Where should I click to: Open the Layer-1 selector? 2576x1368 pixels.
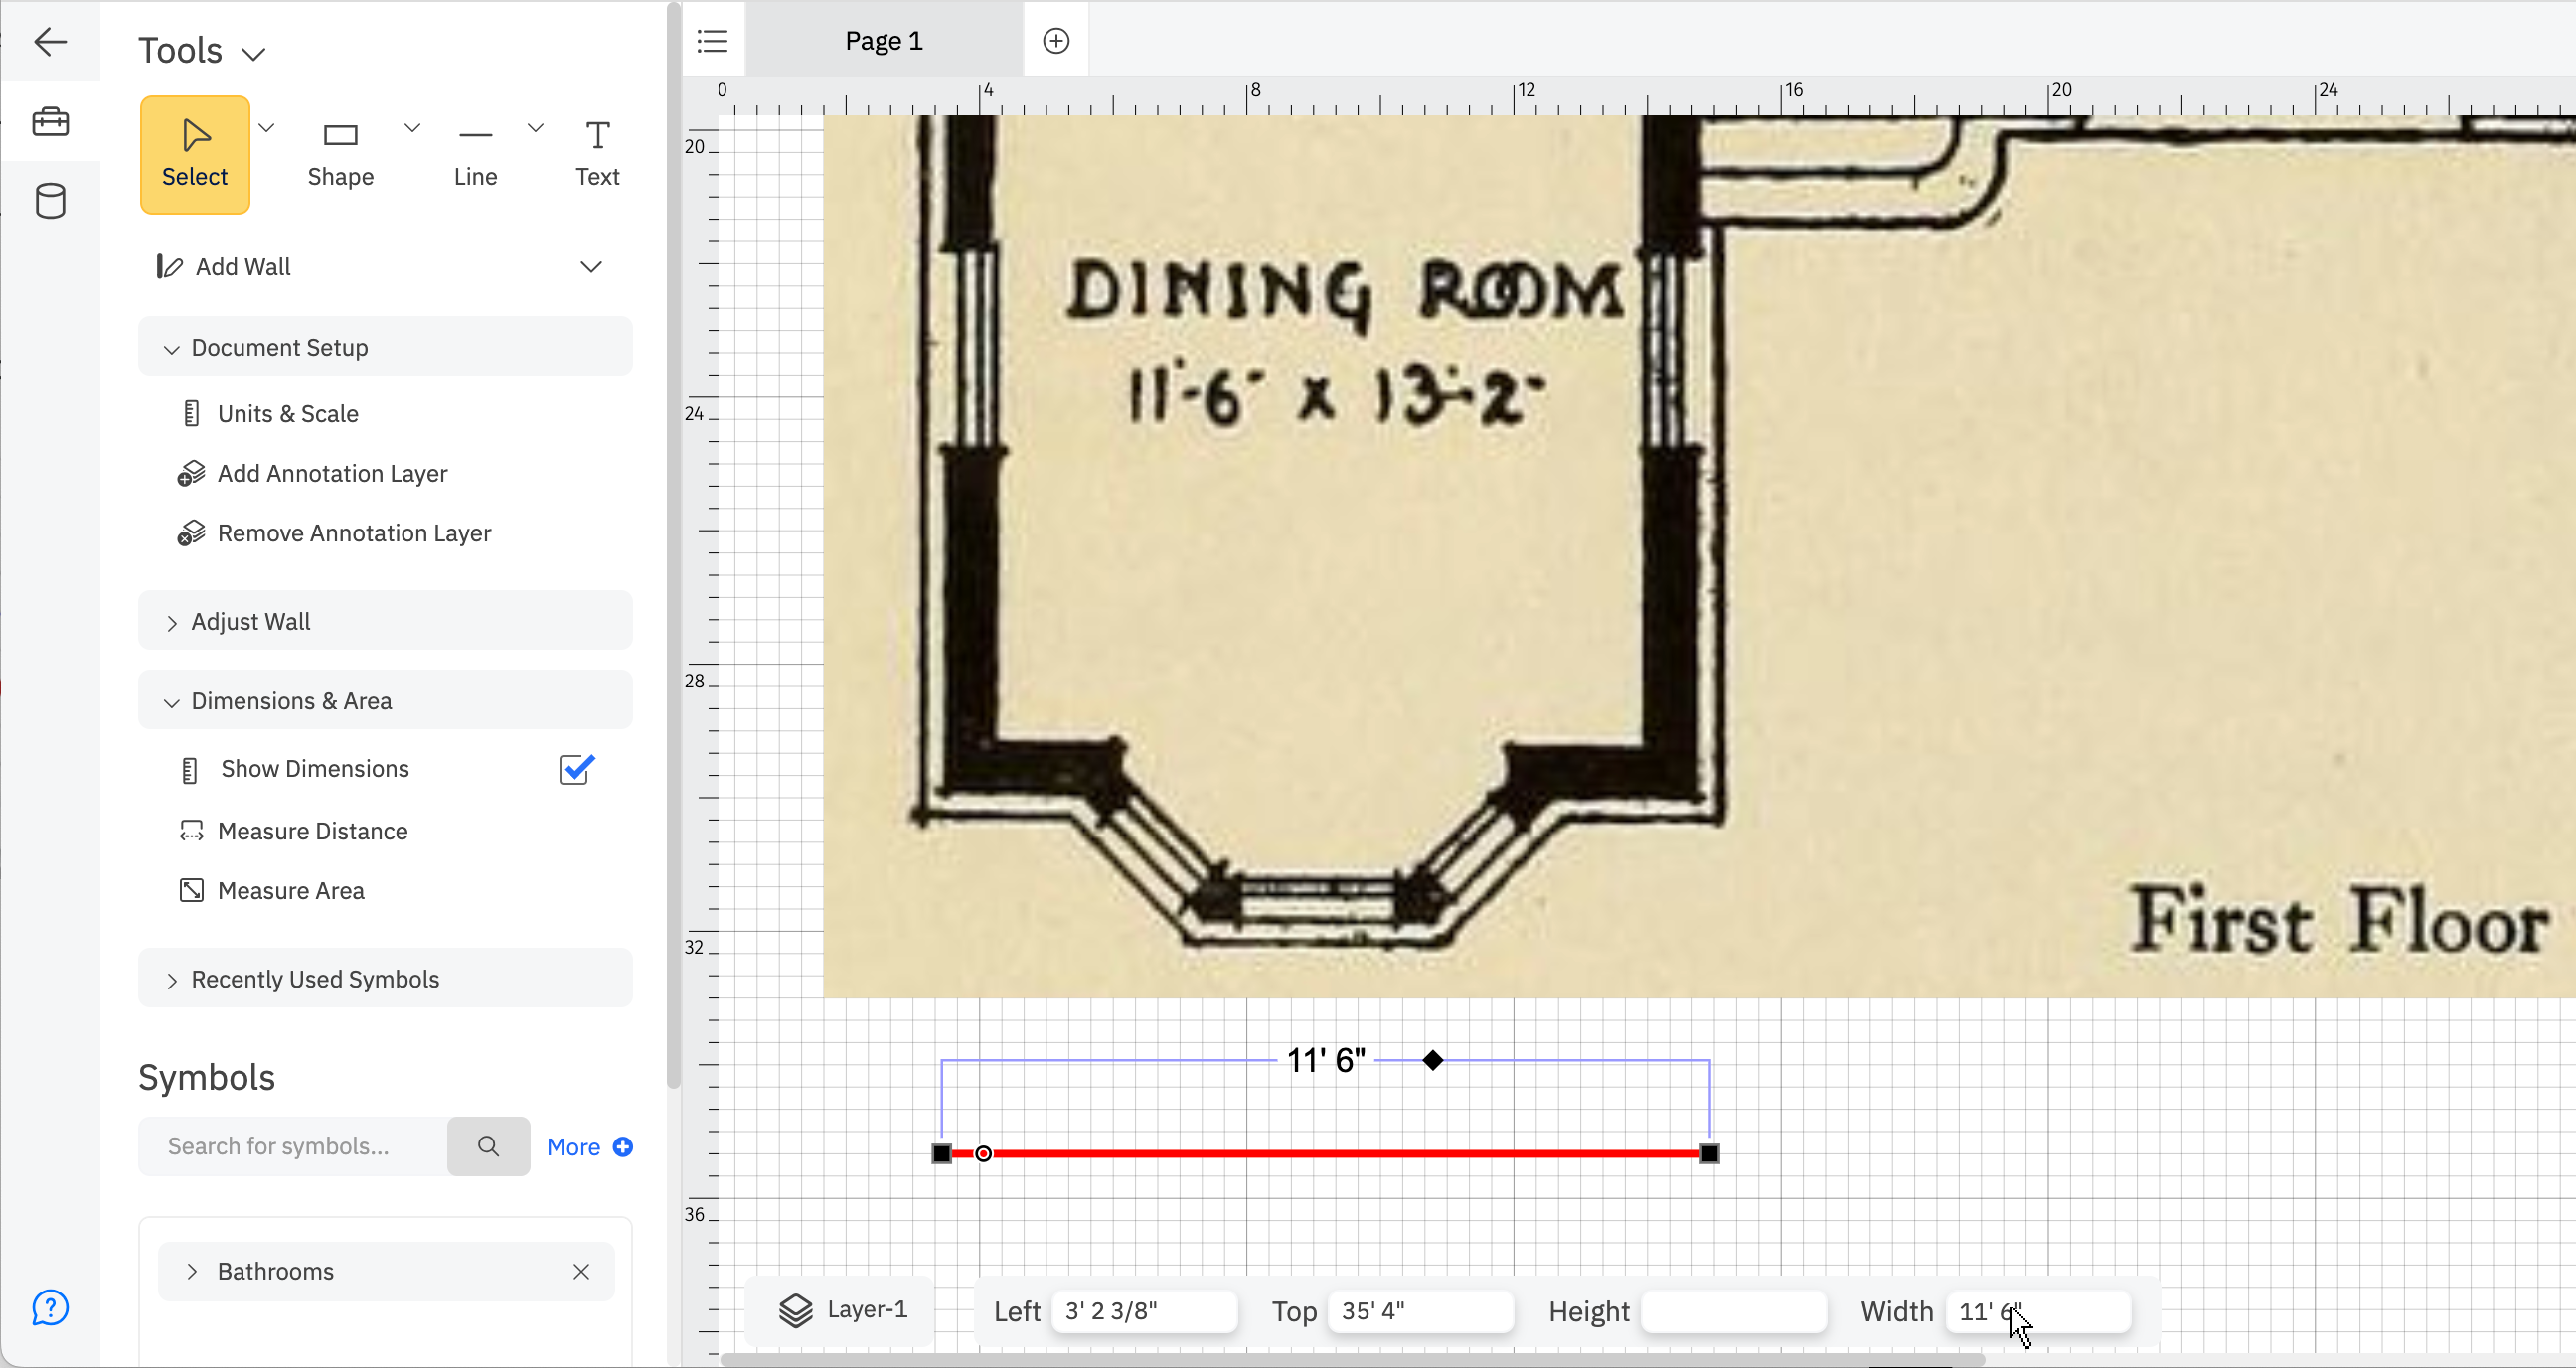pos(840,1310)
